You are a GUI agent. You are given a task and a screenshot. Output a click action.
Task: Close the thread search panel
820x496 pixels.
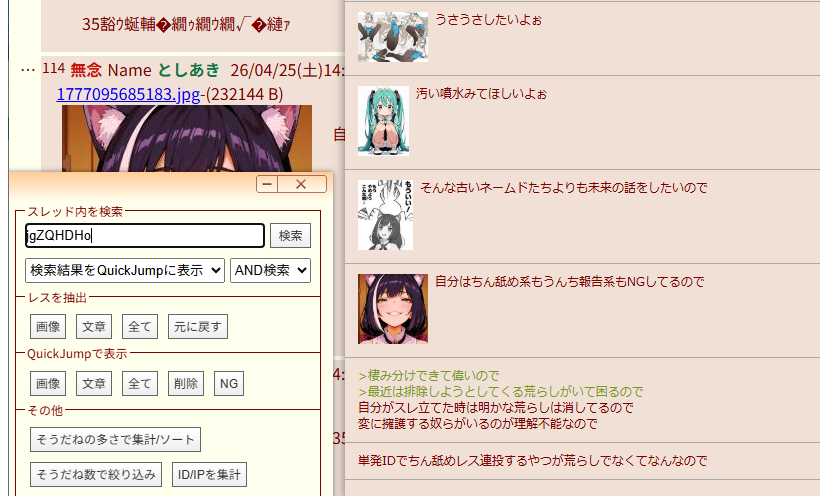point(302,184)
